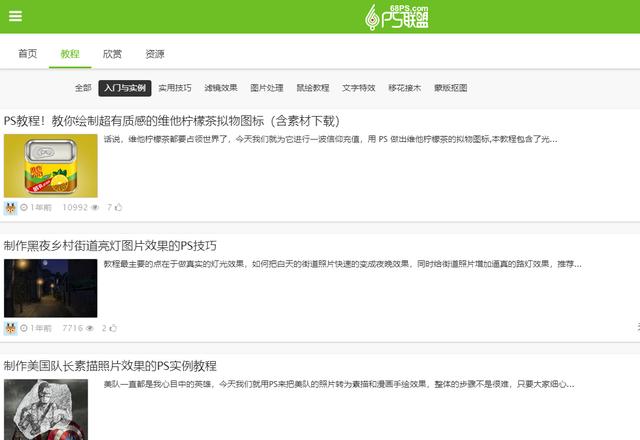The image size is (640, 440).
Task: Open the 蒙版抠图 category
Action: 451,88
